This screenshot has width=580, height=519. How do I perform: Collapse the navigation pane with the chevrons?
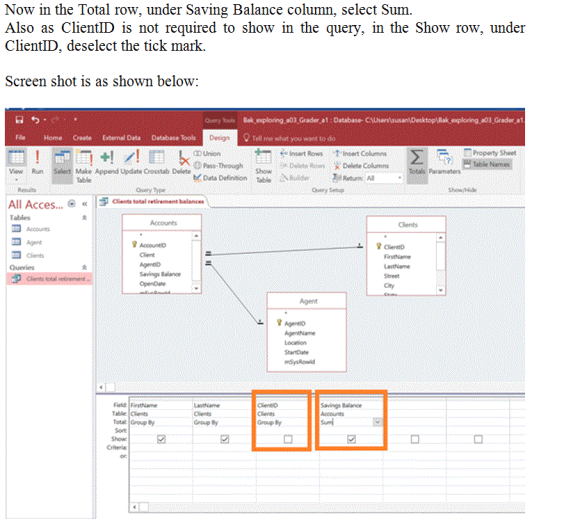coord(84,204)
